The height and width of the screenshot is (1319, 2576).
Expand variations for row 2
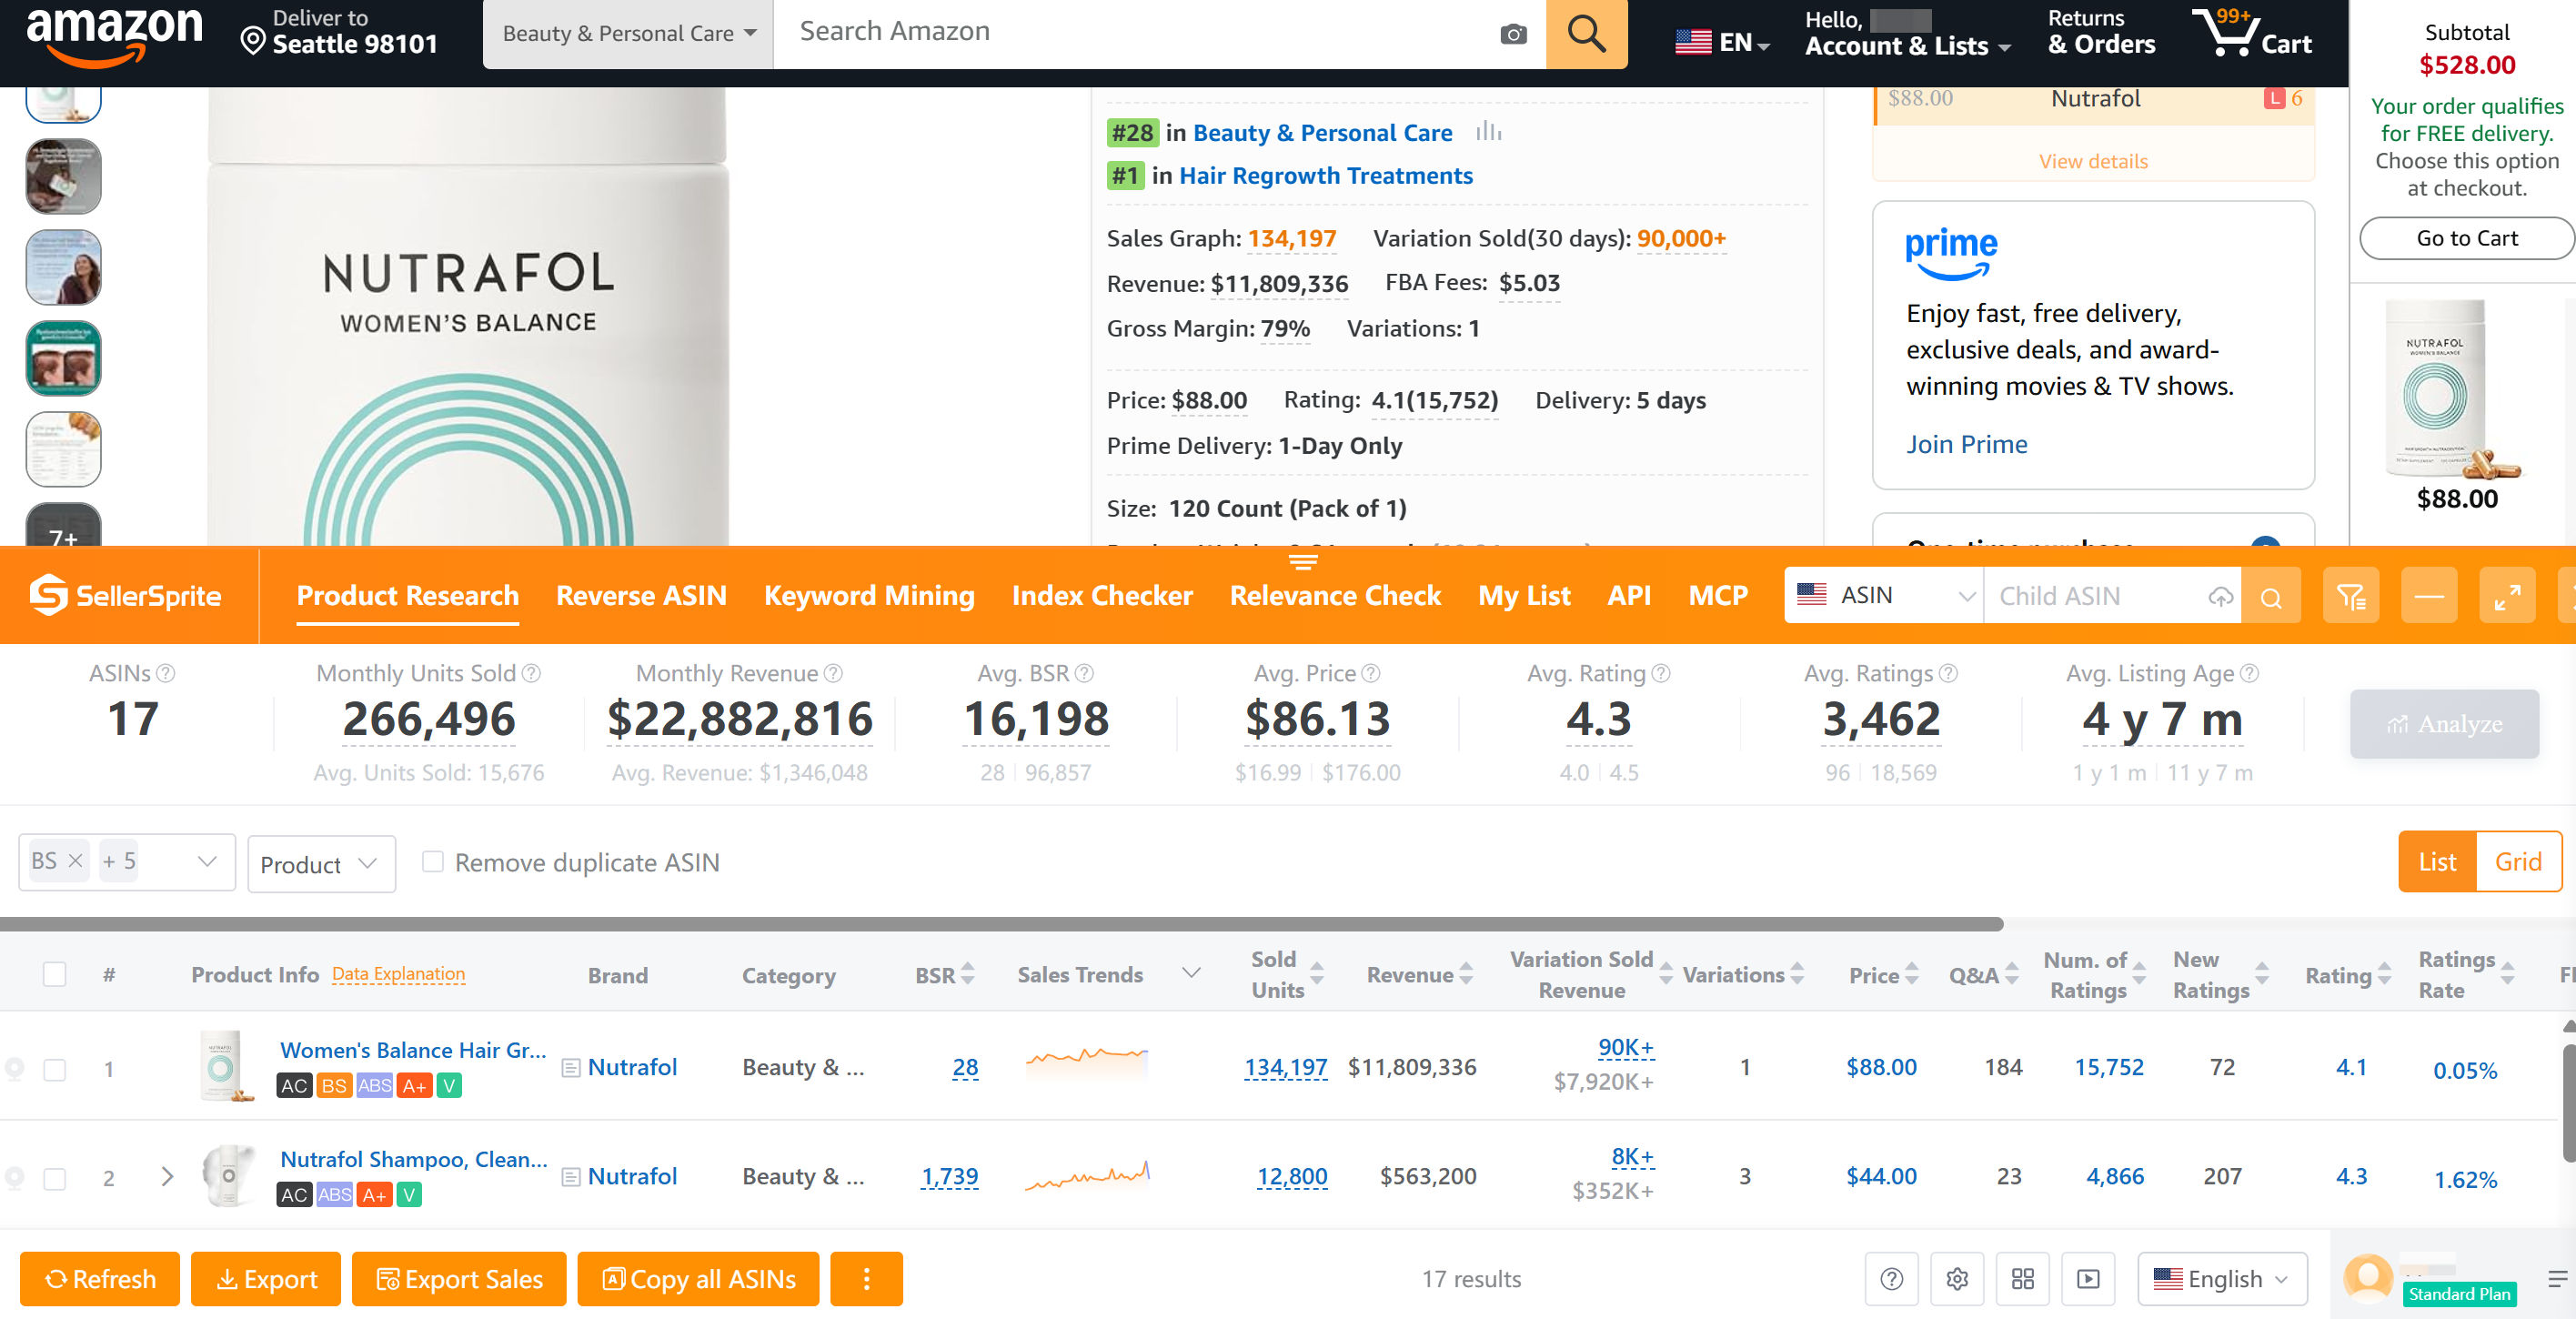[x=167, y=1177]
